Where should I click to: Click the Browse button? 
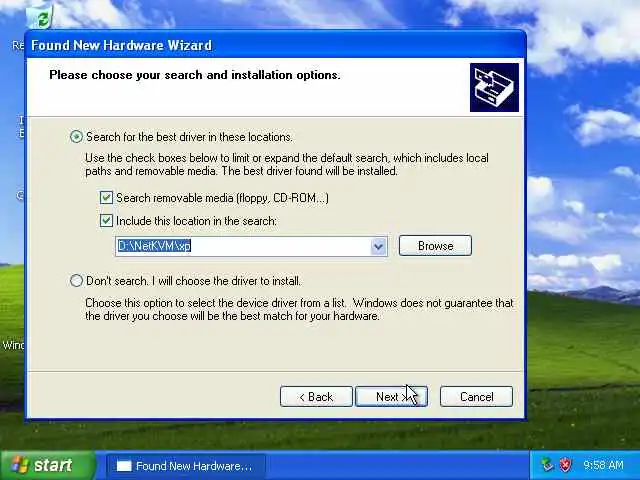coord(435,246)
